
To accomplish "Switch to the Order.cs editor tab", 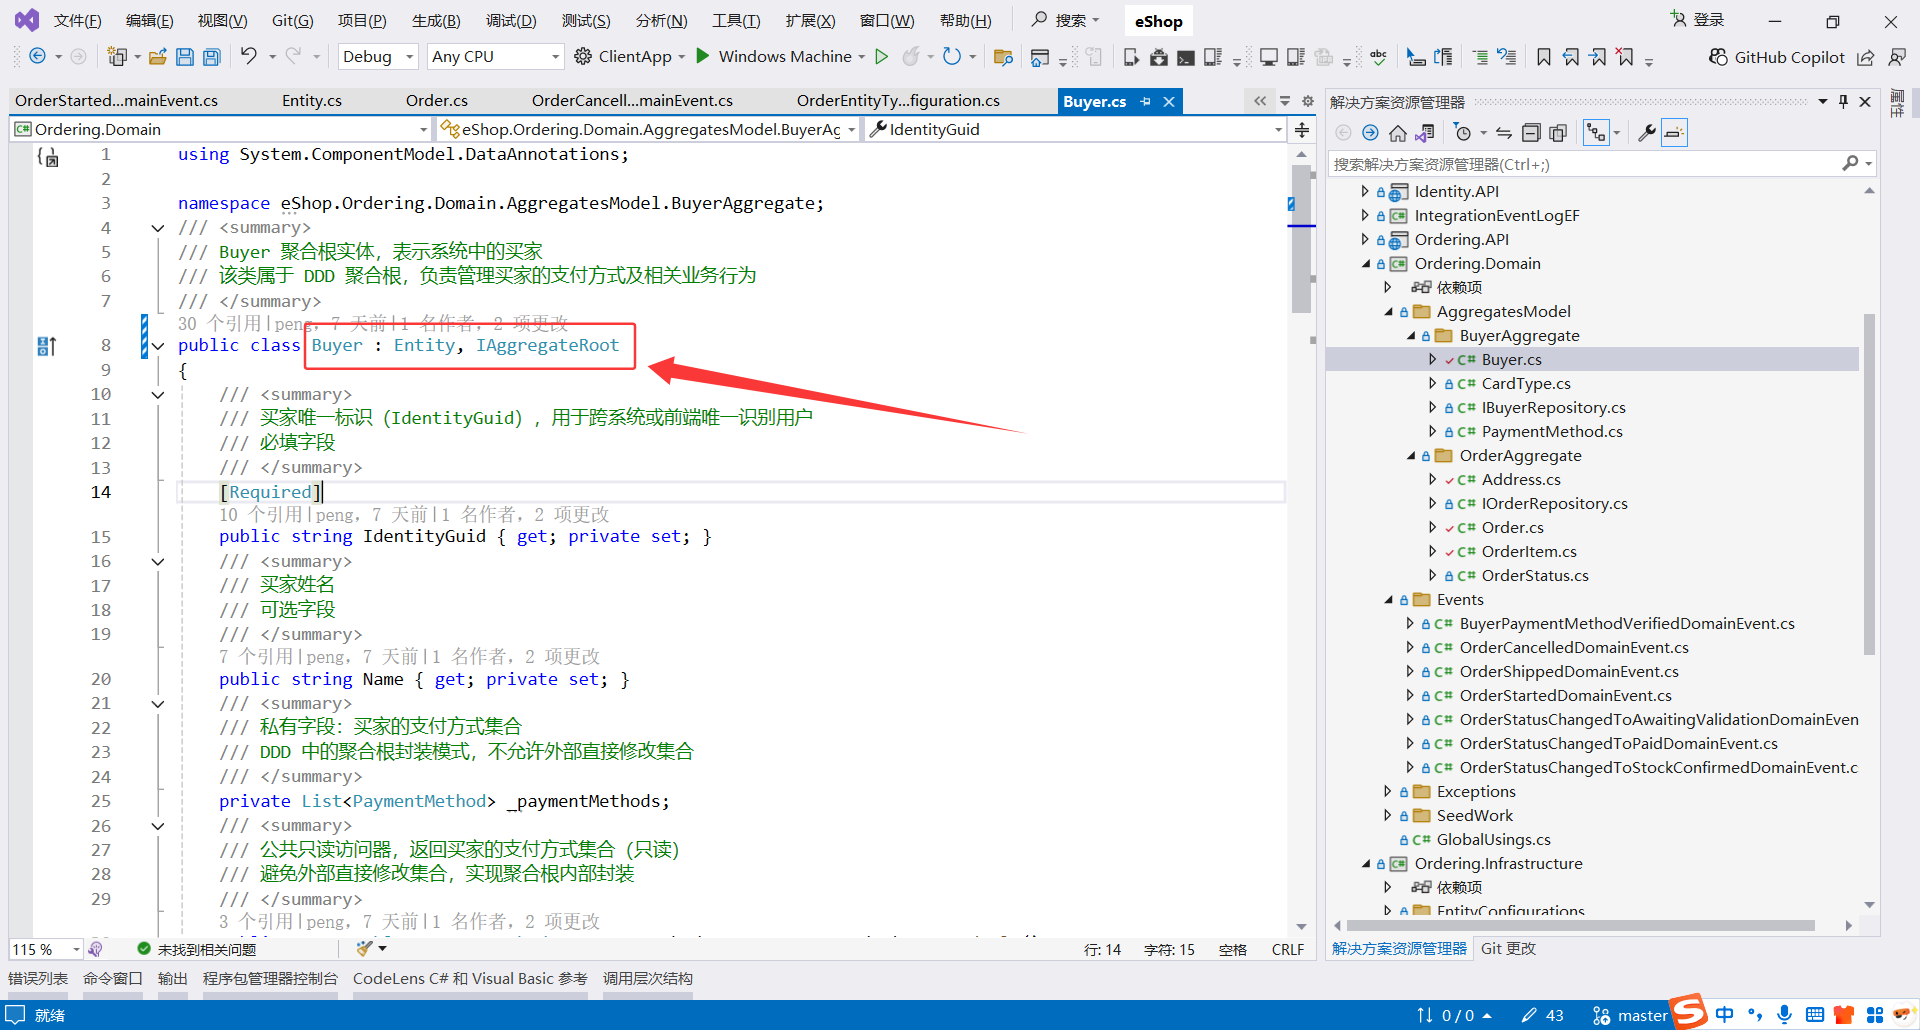I will pos(437,101).
